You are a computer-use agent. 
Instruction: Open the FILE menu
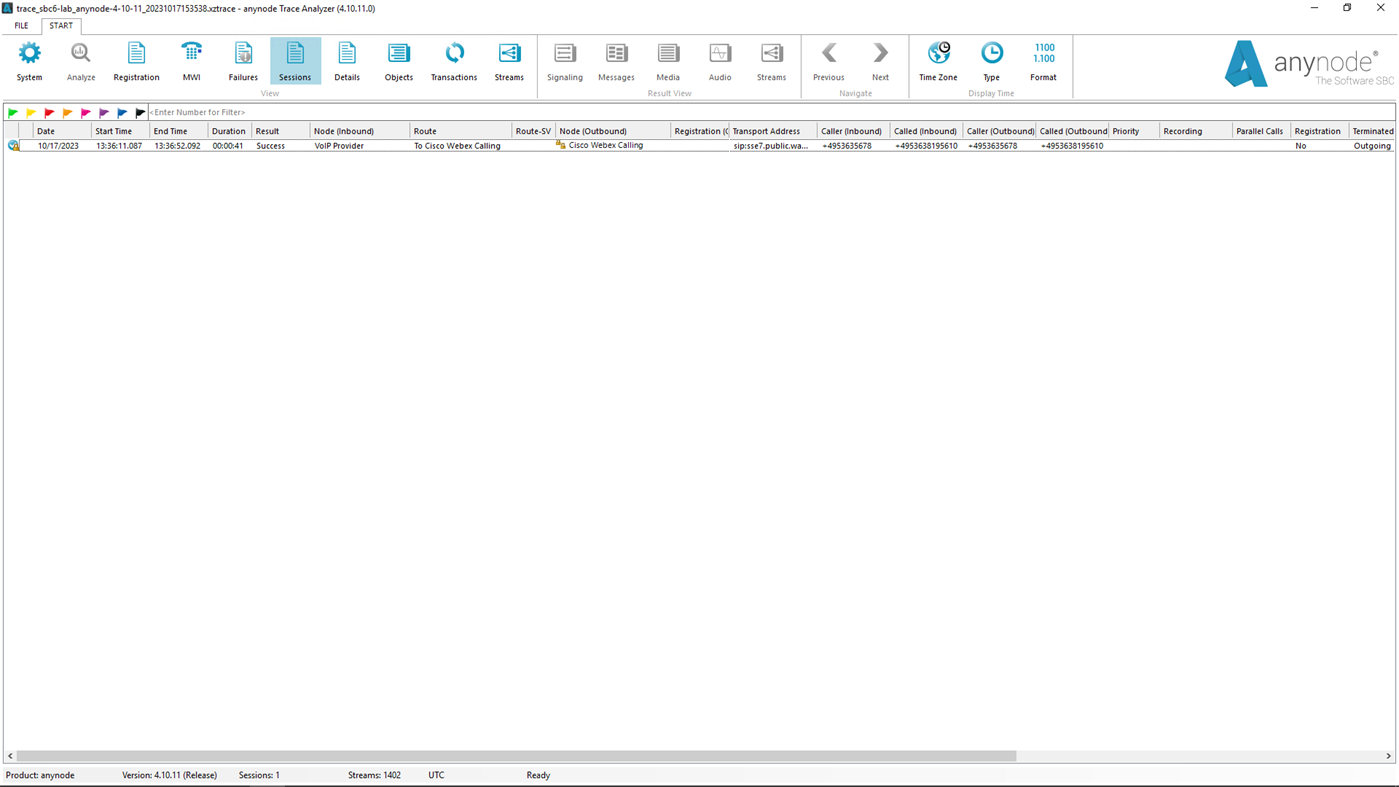(x=20, y=25)
